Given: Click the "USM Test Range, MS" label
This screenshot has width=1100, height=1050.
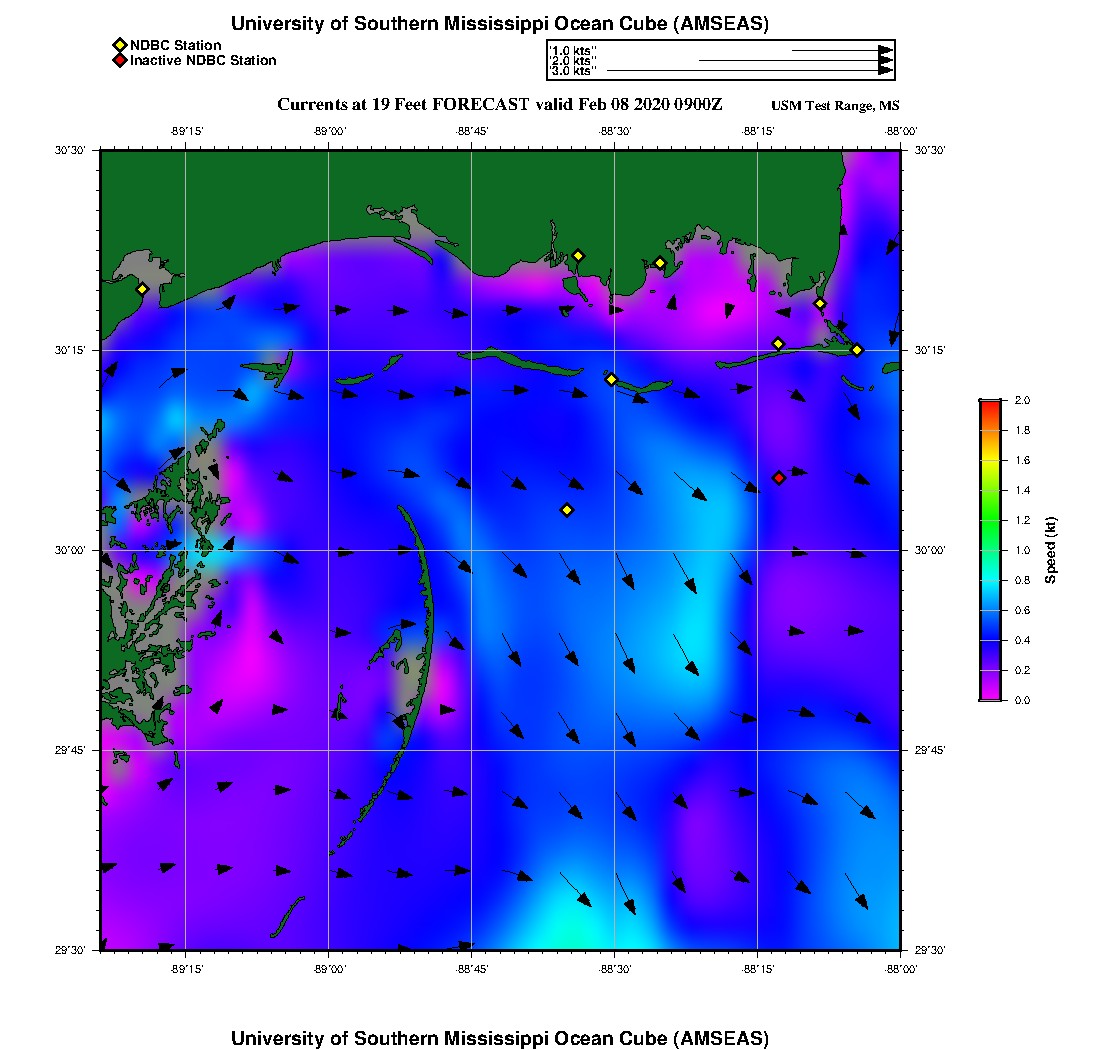Looking at the screenshot, I should pos(835,106).
